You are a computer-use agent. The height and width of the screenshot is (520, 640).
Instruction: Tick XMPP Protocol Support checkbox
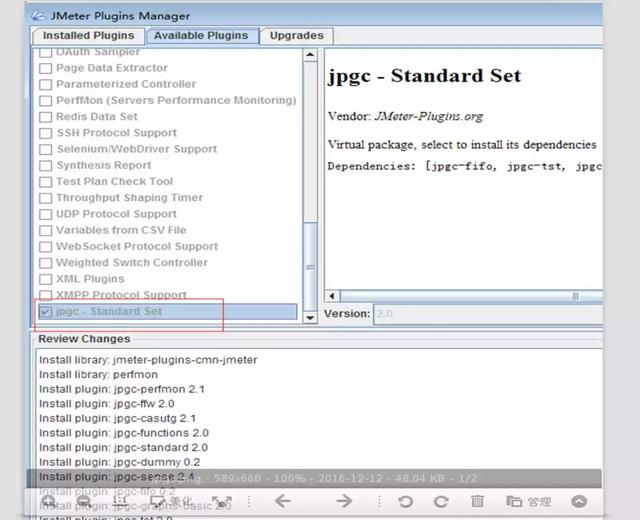[x=45, y=295]
